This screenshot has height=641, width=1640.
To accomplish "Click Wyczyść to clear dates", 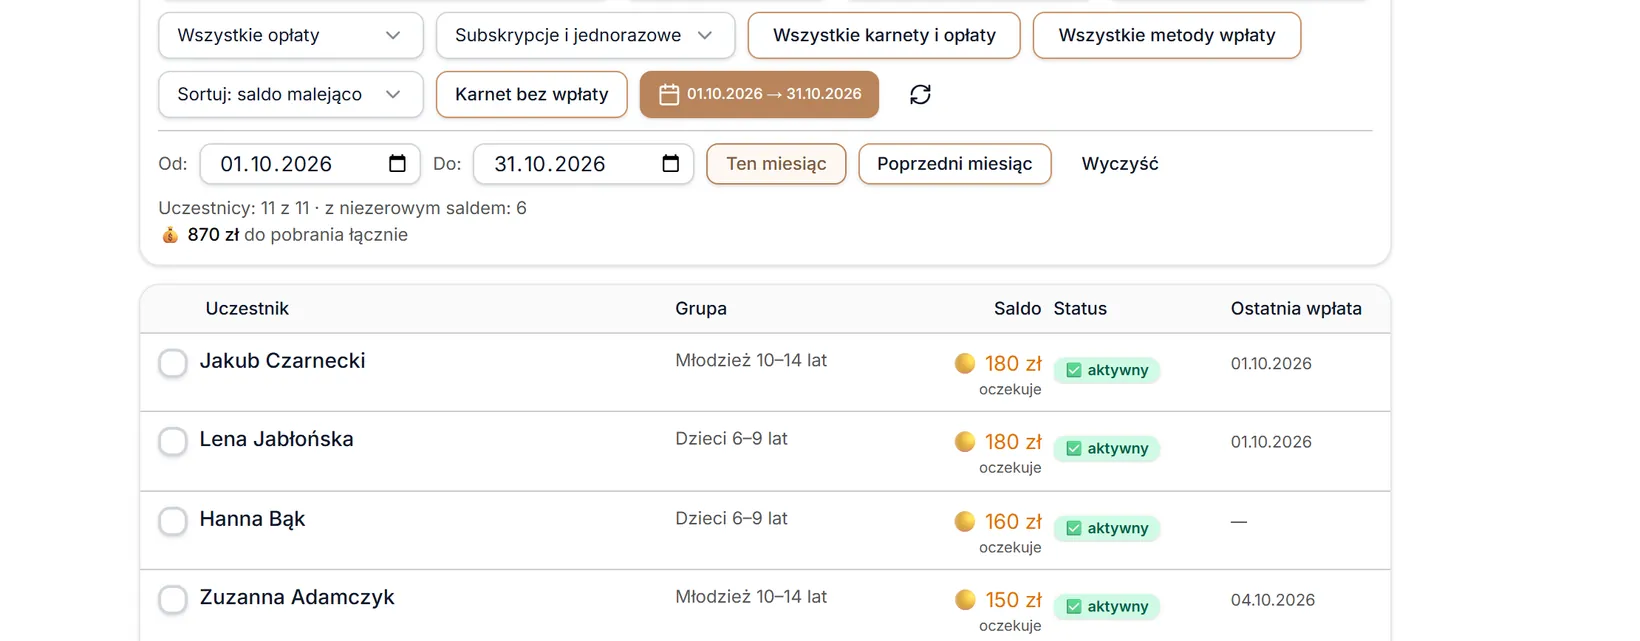I will (x=1120, y=164).
